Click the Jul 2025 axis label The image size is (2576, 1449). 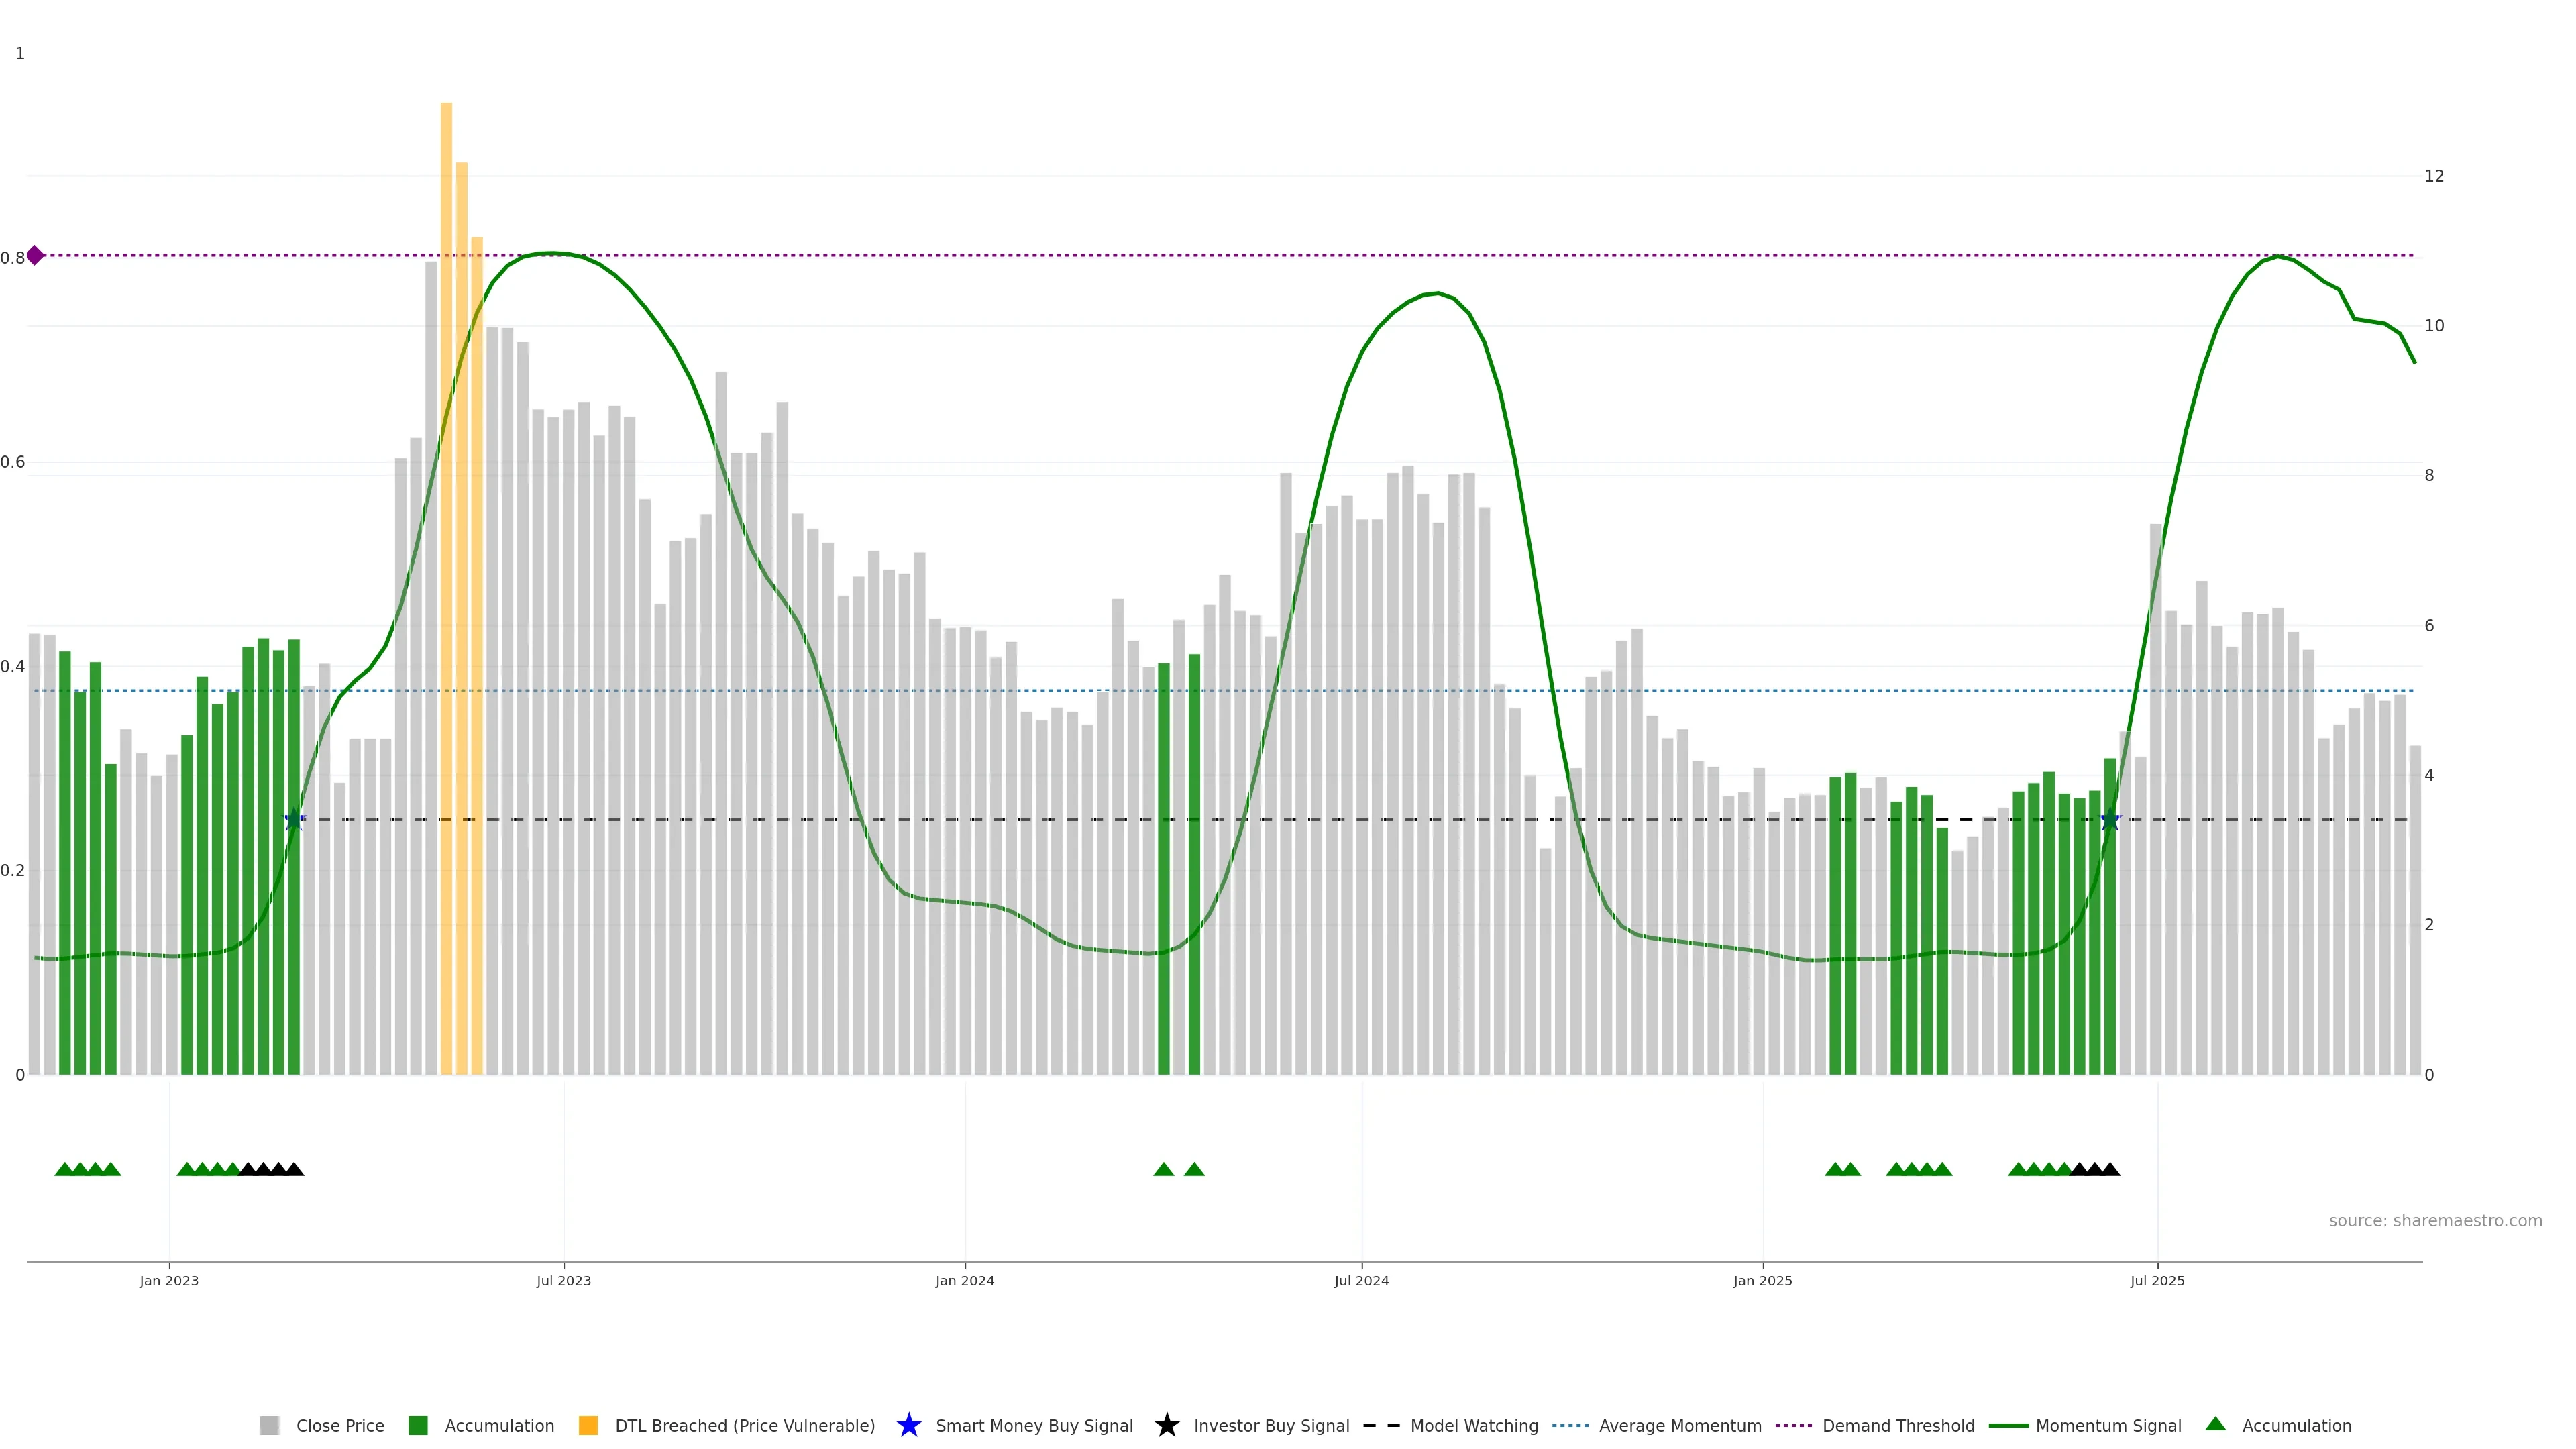point(2157,1280)
